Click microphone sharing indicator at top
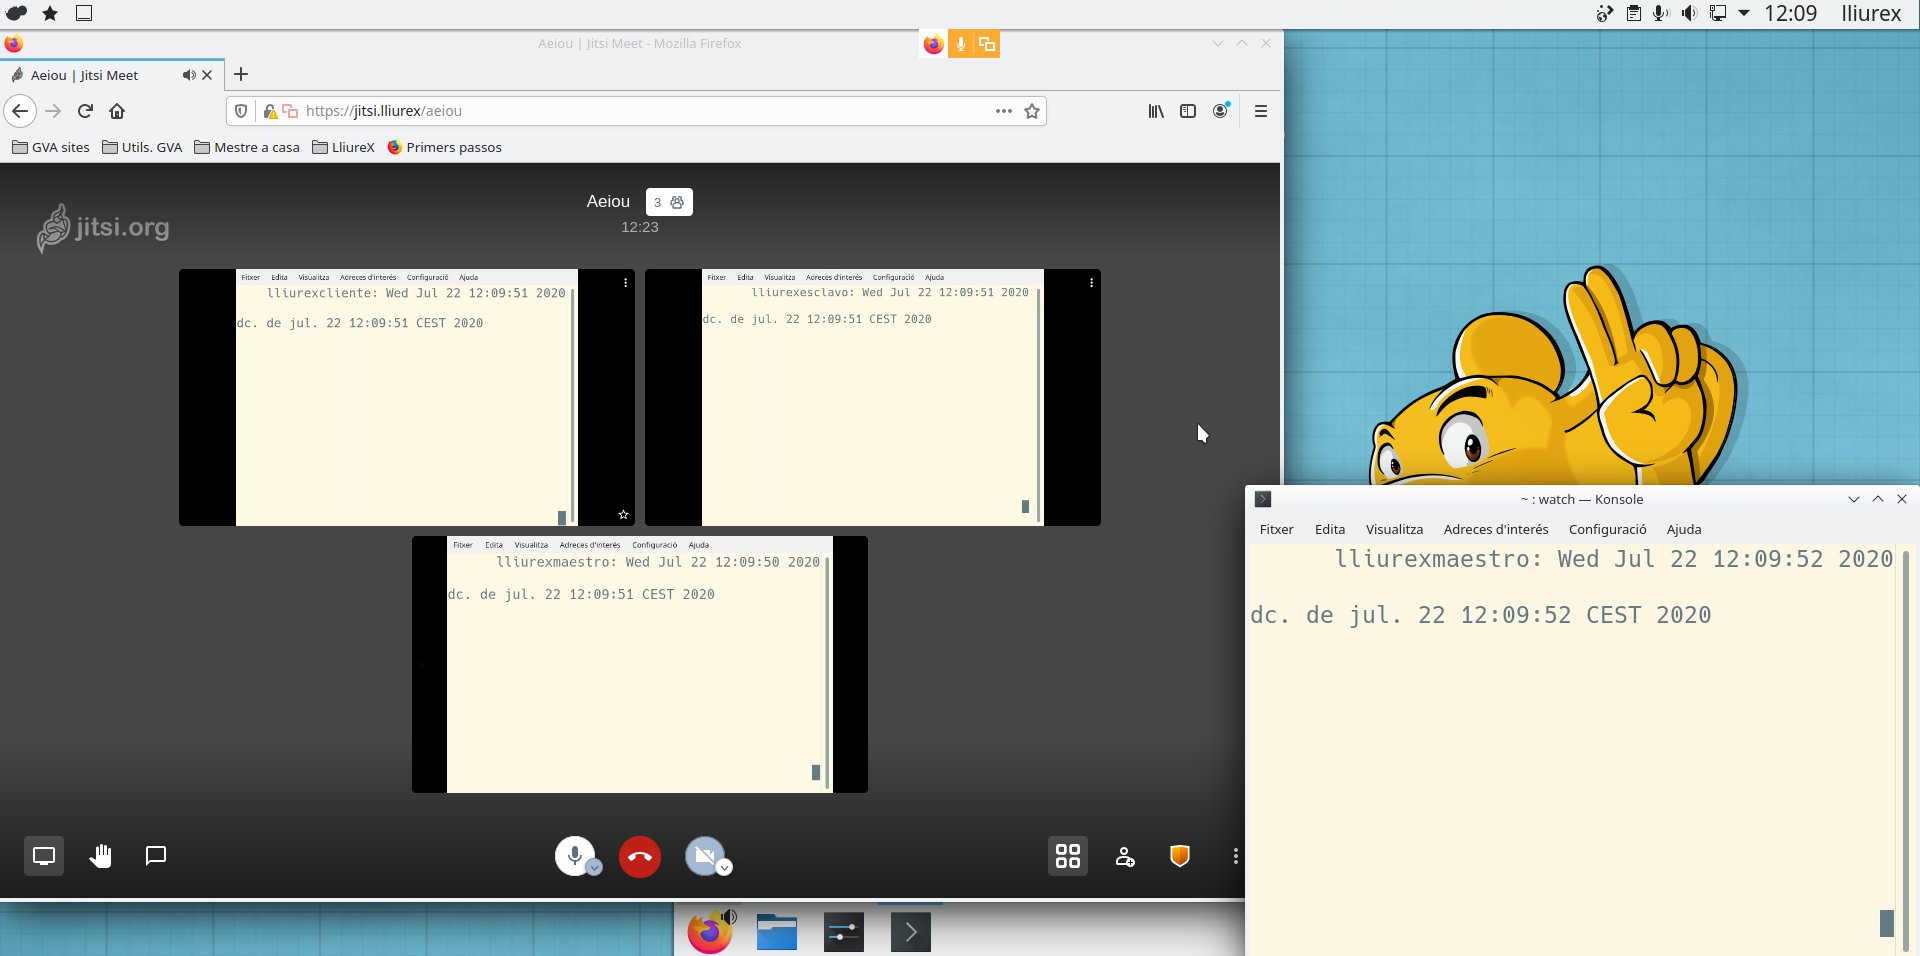Screen dimensions: 1920x956 (x=960, y=44)
